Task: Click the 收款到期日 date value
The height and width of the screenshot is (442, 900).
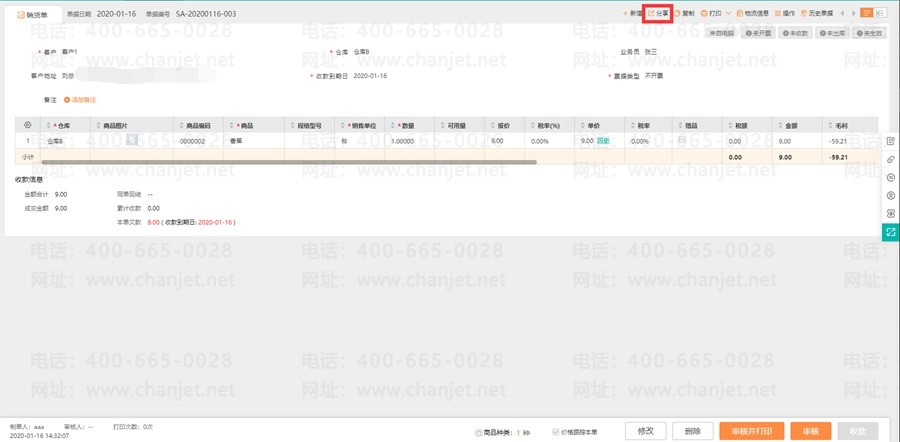Action: [370, 76]
